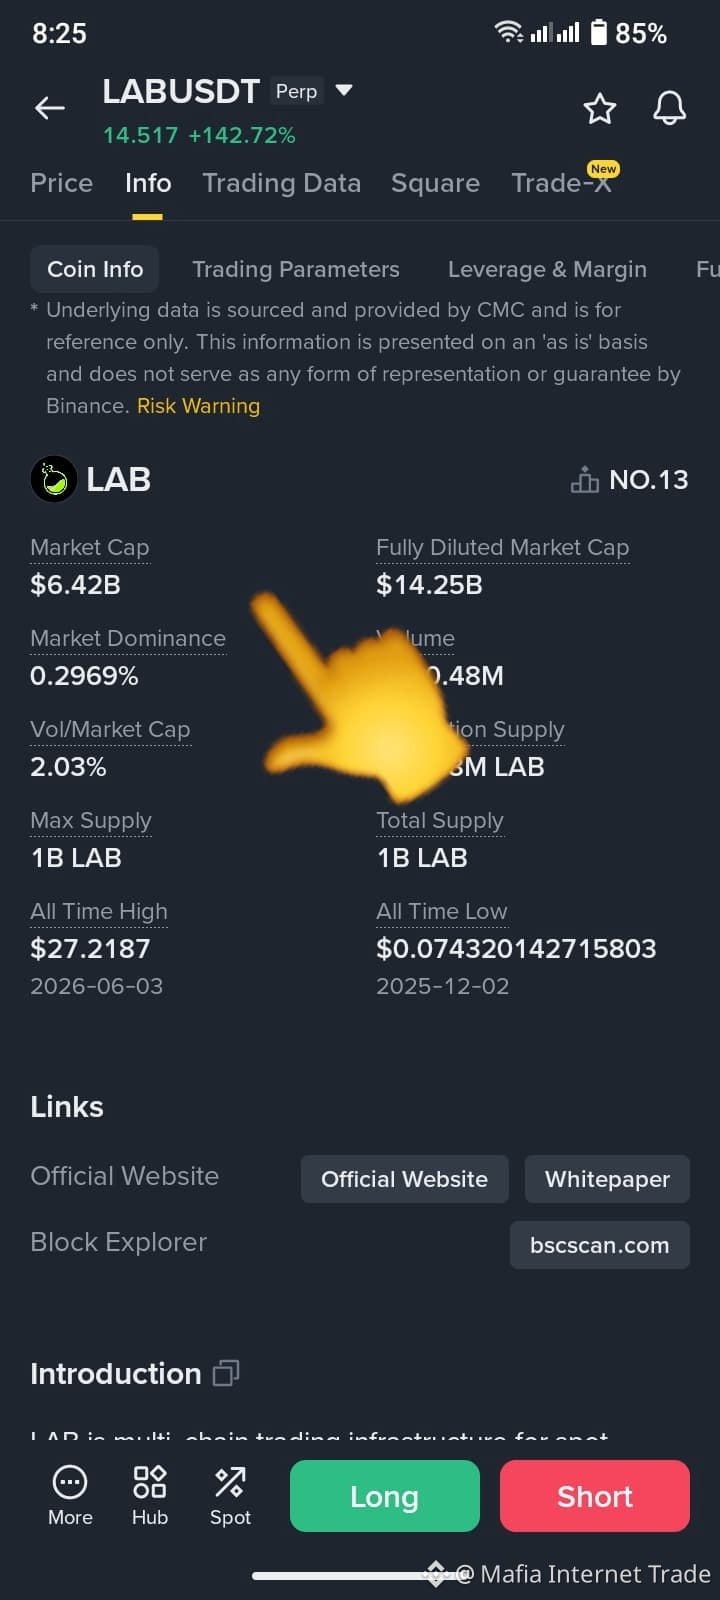Add LABUSDT to favorites with star icon
The image size is (720, 1600).
[x=600, y=108]
